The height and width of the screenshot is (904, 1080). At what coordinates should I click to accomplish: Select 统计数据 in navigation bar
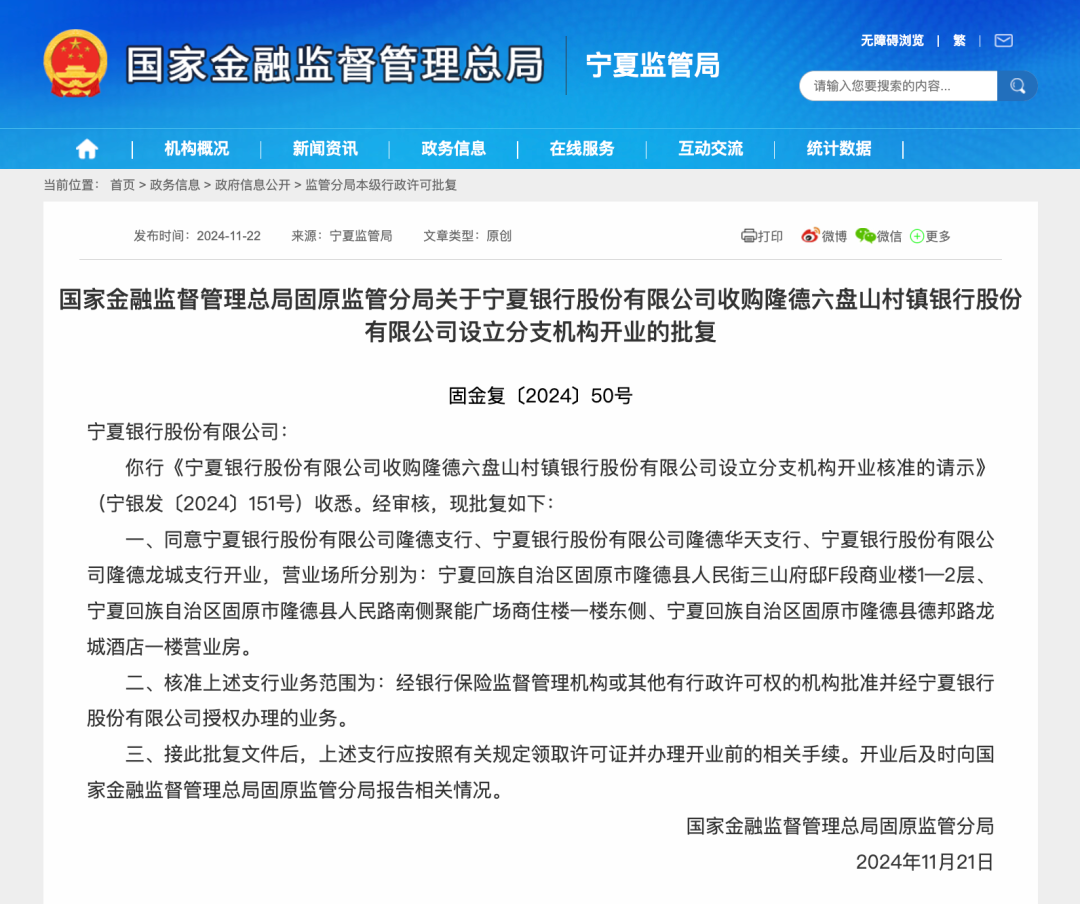[x=839, y=149]
